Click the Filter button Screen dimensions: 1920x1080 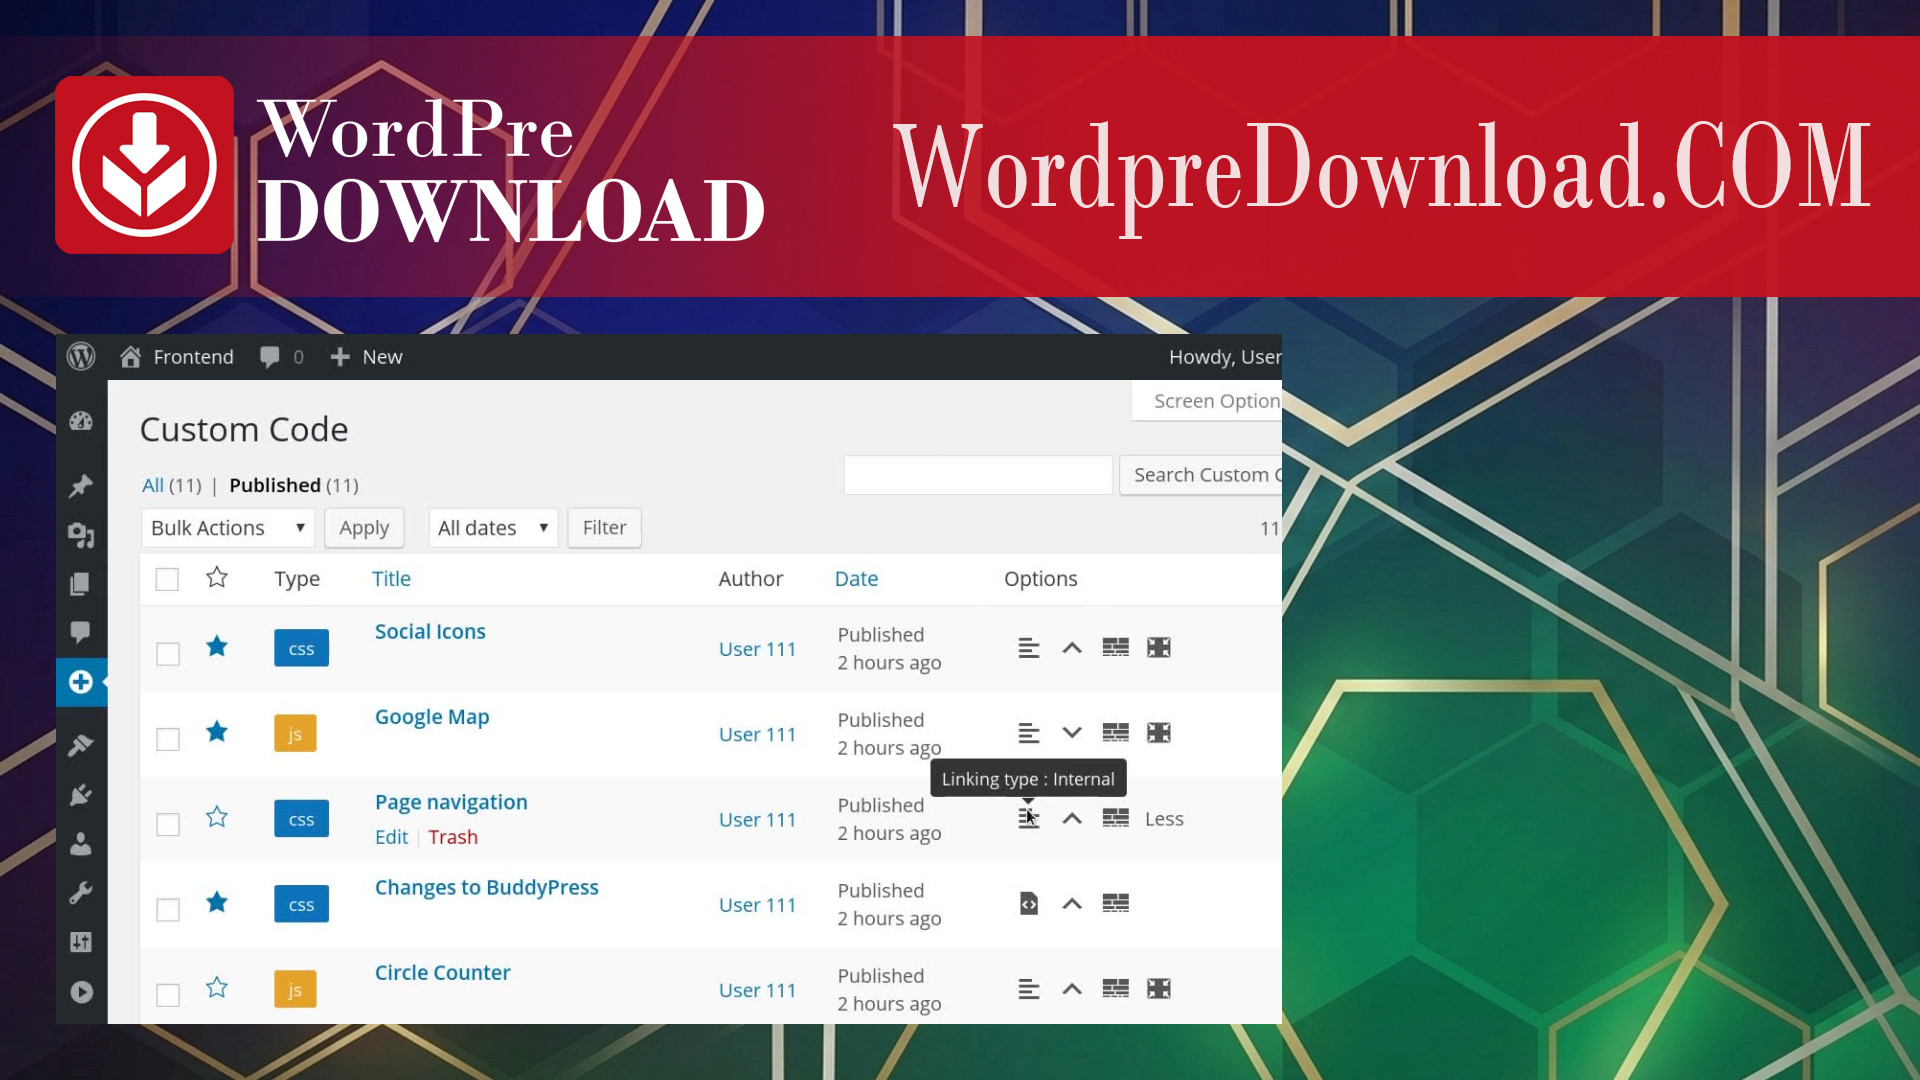[605, 528]
